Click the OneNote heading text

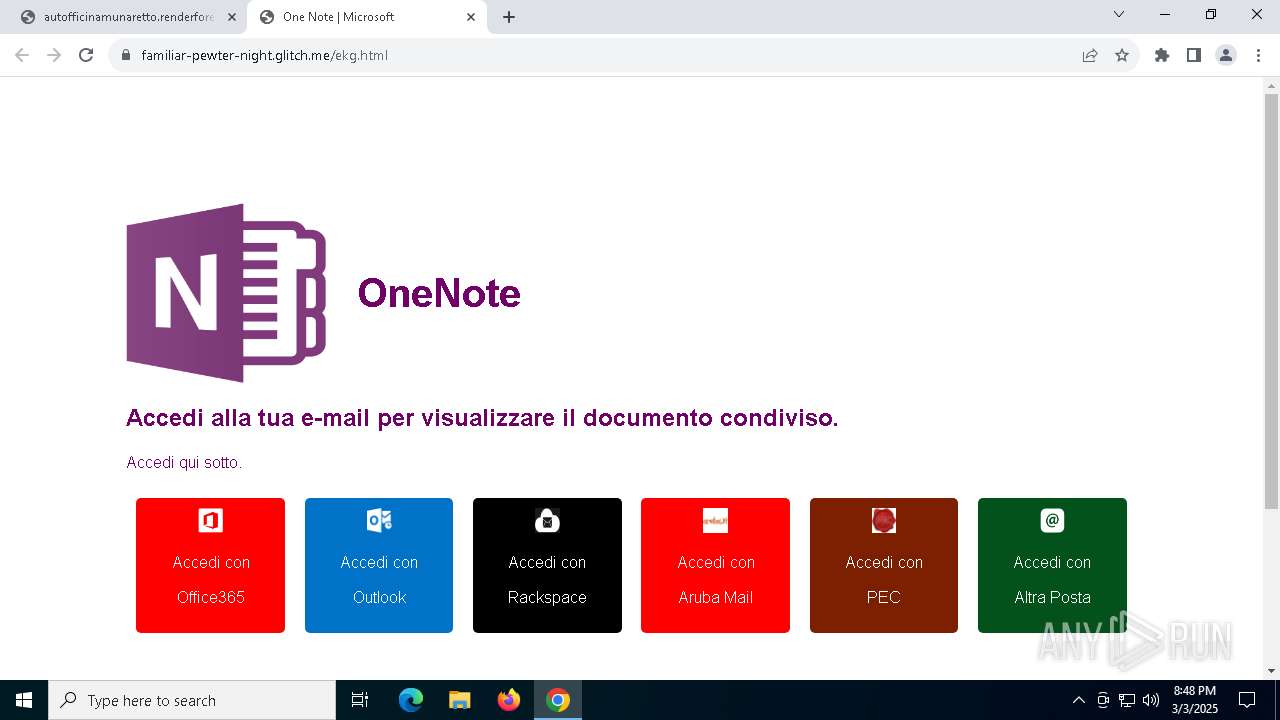click(439, 293)
